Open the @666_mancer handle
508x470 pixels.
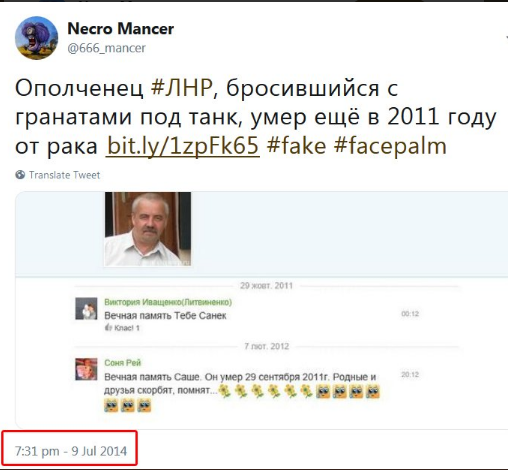(x=106, y=48)
